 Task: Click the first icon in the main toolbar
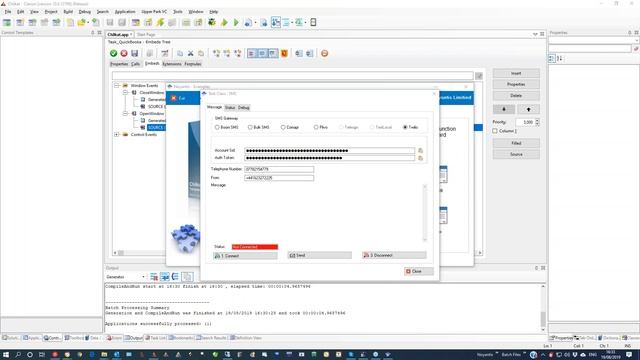(x=7, y=22)
